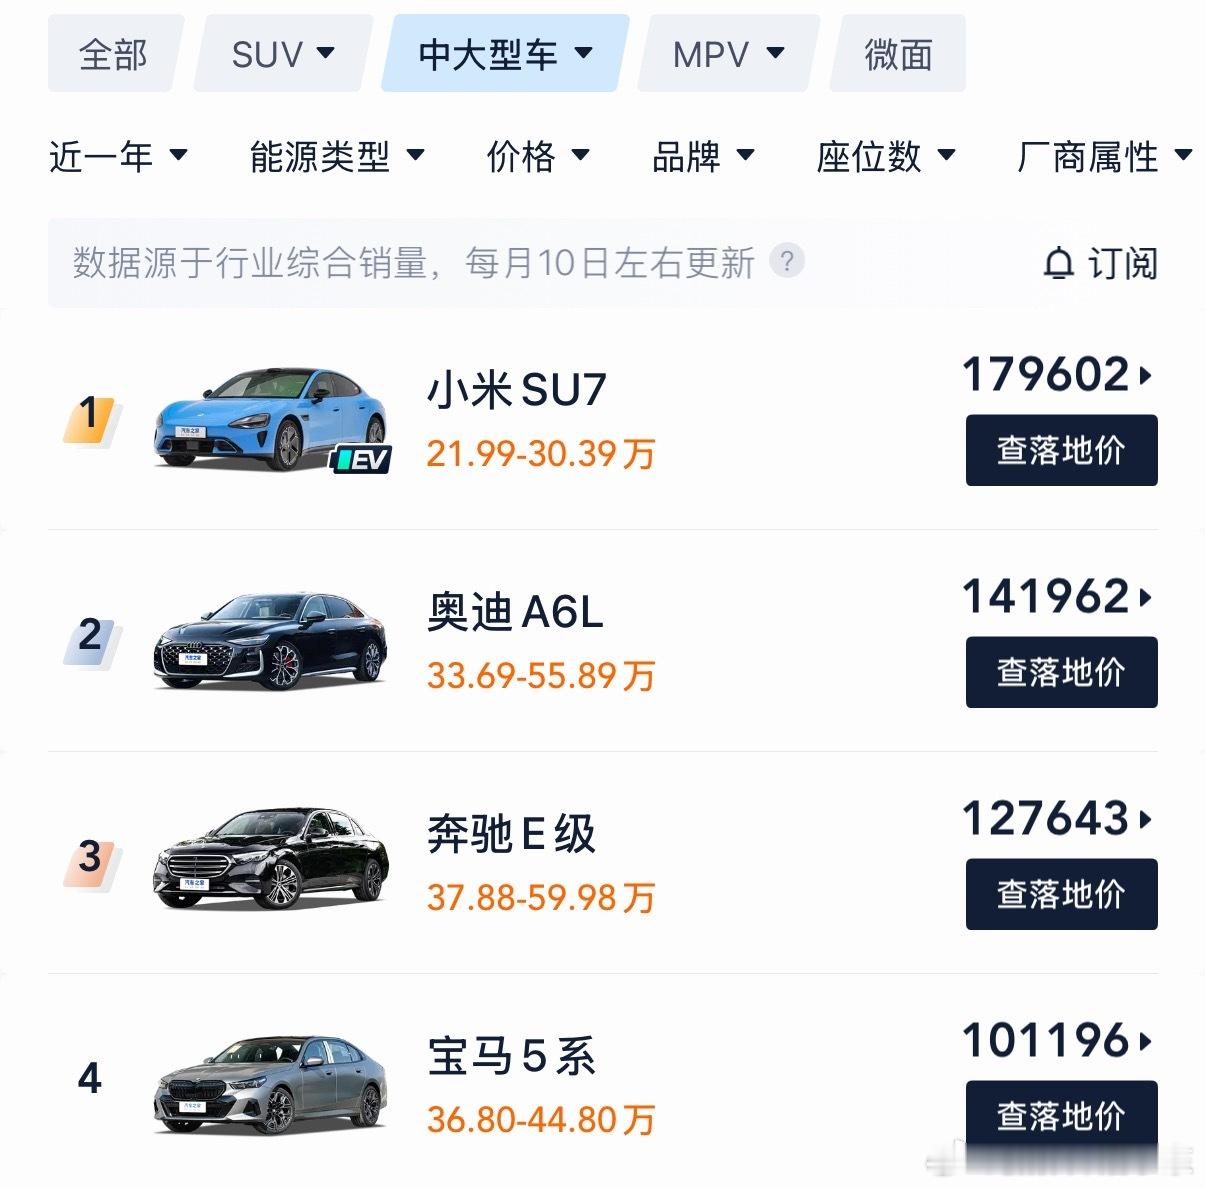Expand the 近一年 time range dropdown
This screenshot has width=1205, height=1188.
pyautogui.click(x=118, y=156)
